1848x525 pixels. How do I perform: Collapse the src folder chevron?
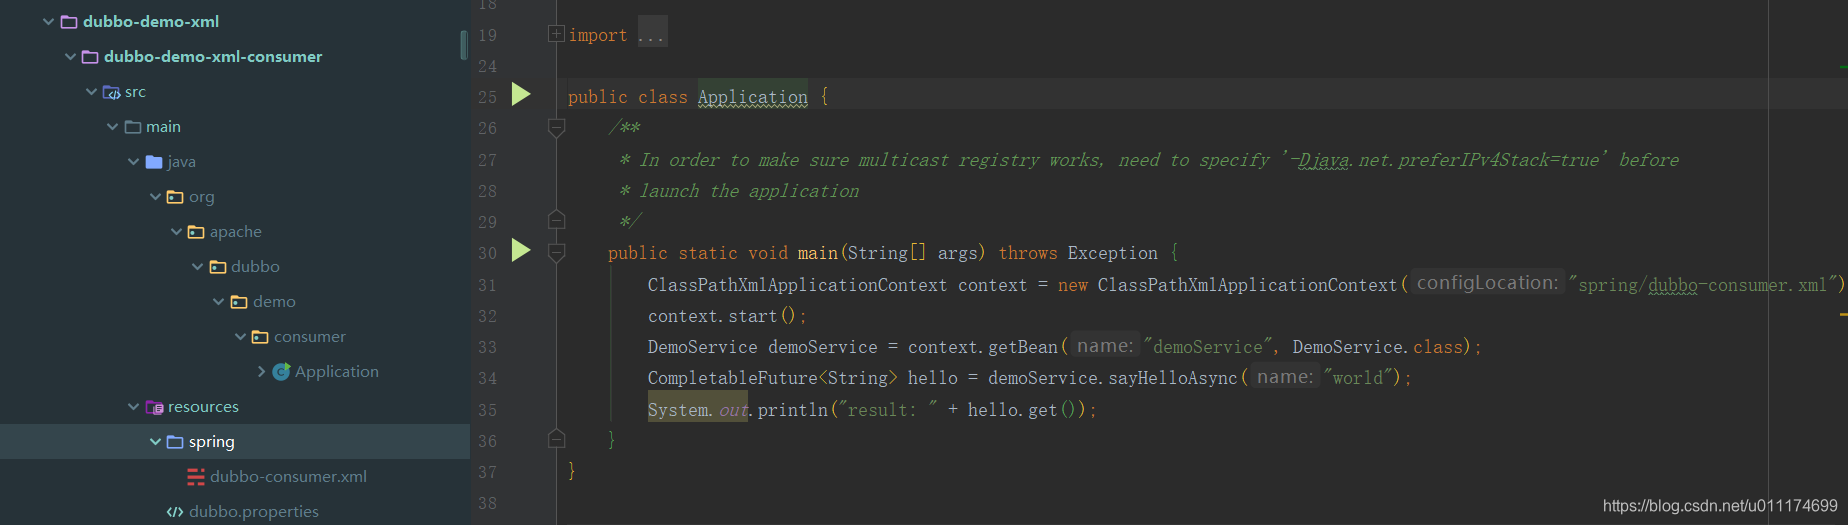(x=92, y=91)
